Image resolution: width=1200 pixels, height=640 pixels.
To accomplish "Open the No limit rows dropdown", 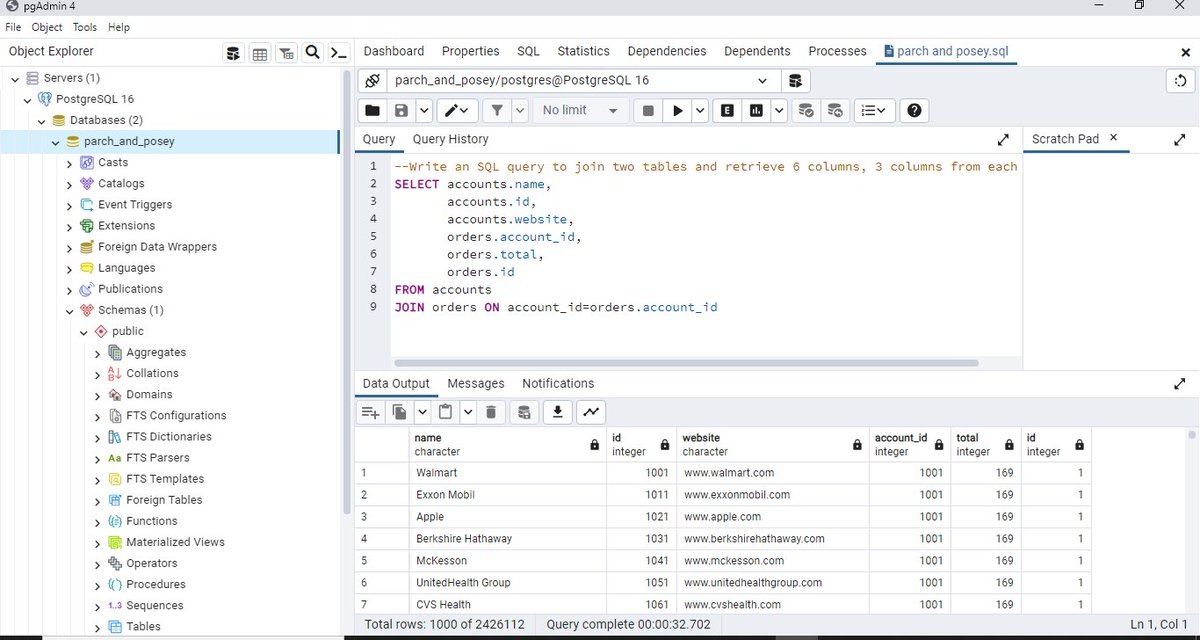I will (x=581, y=110).
